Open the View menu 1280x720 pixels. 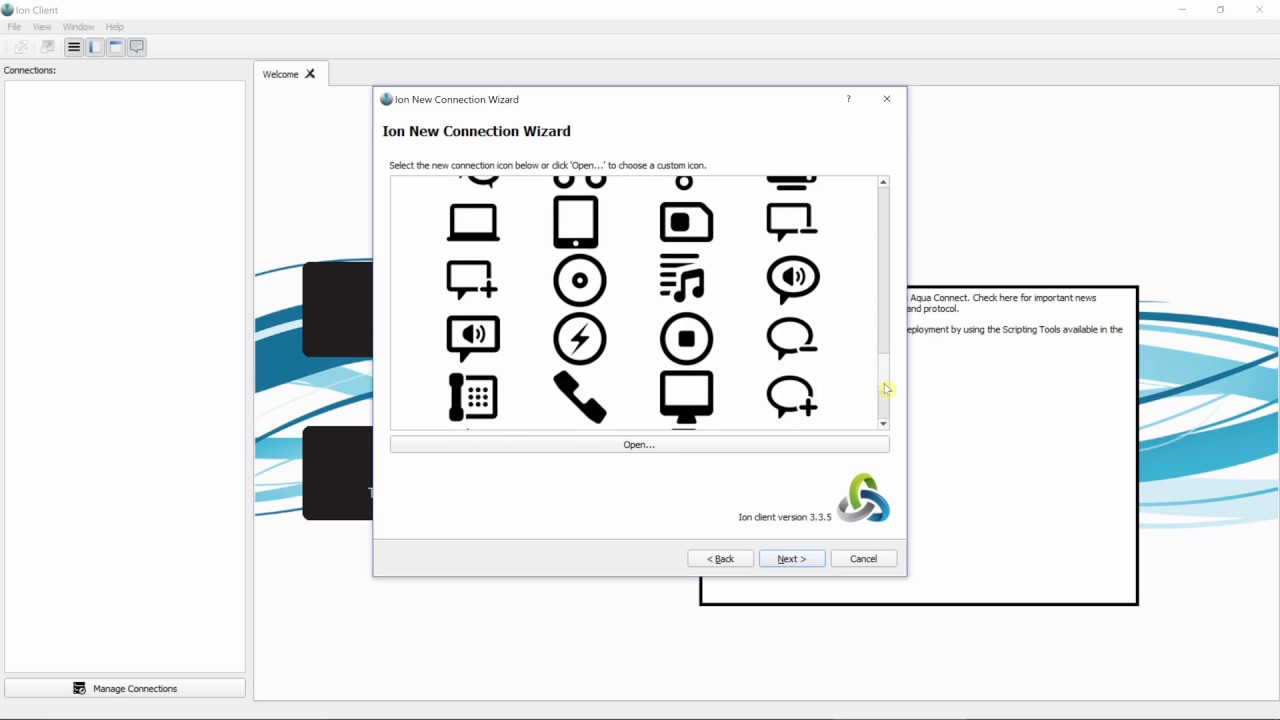click(42, 27)
